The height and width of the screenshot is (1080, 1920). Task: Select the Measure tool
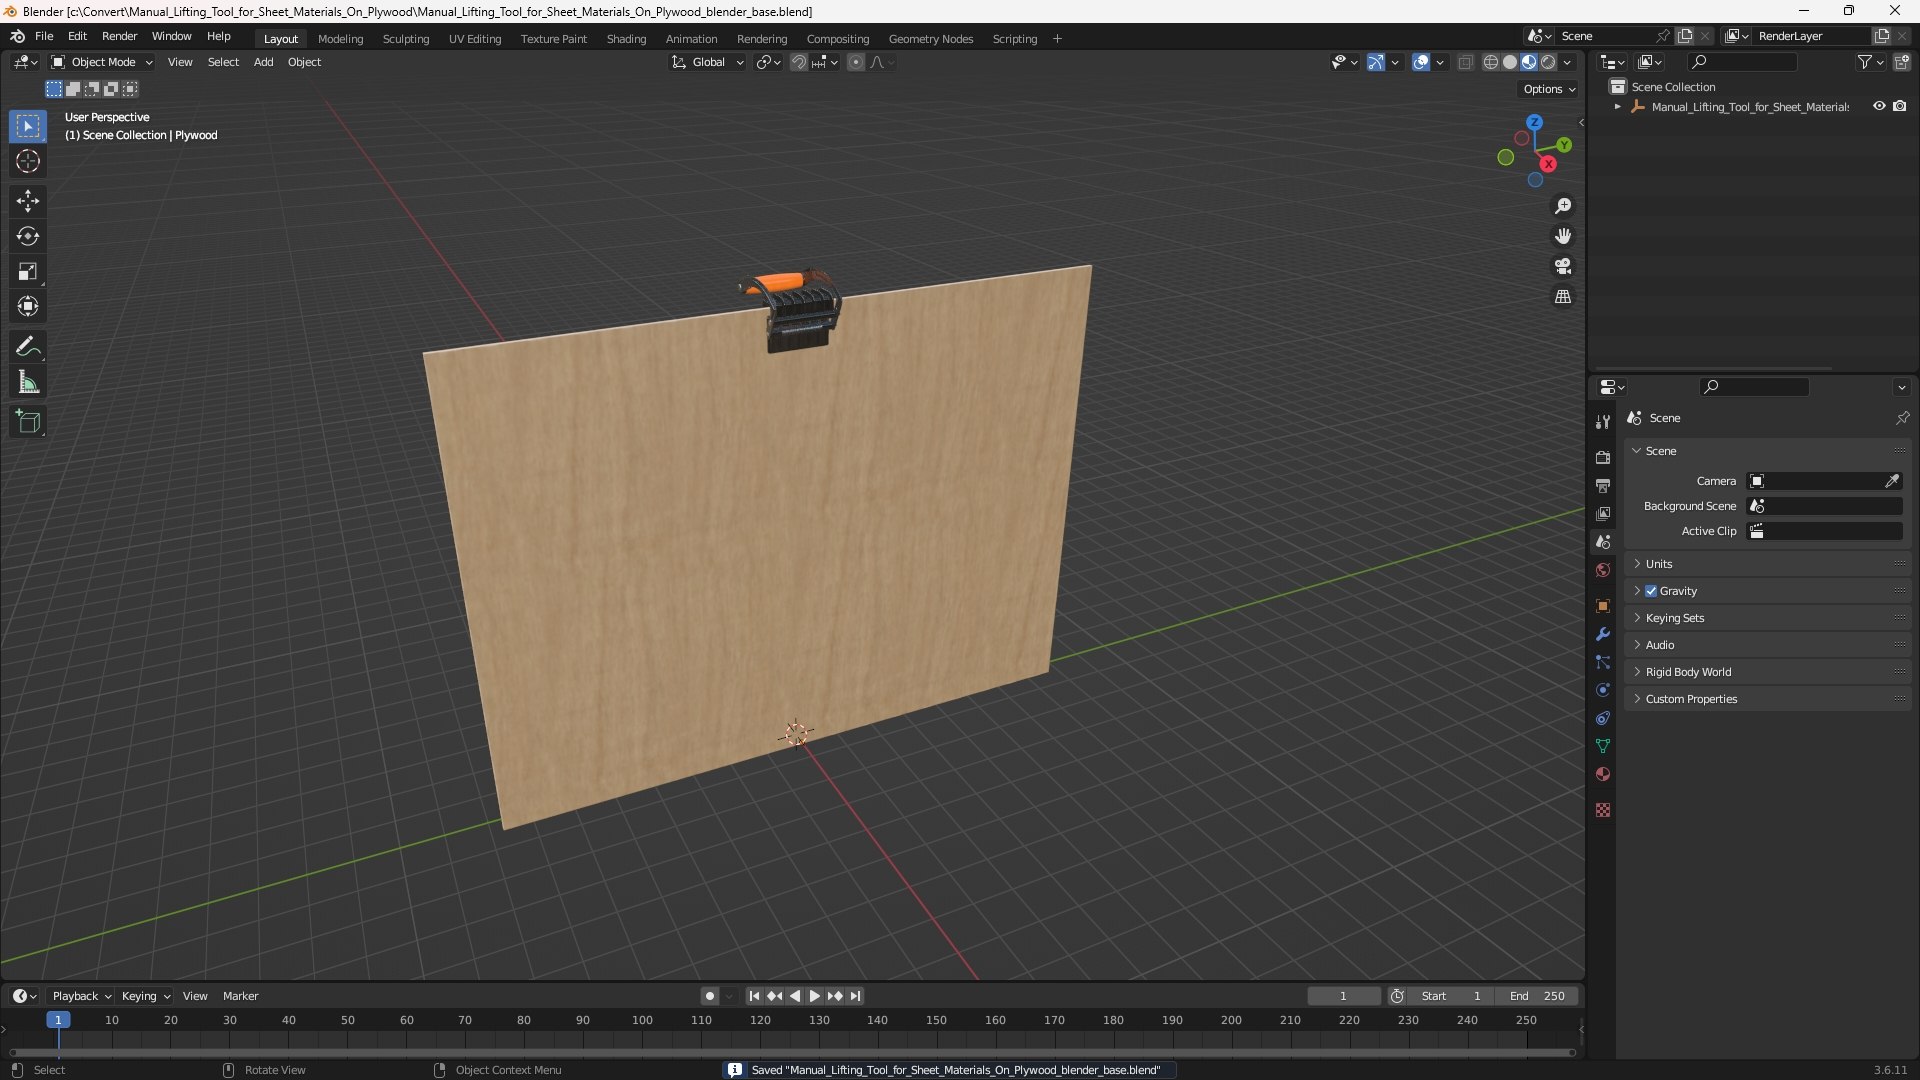[x=28, y=382]
